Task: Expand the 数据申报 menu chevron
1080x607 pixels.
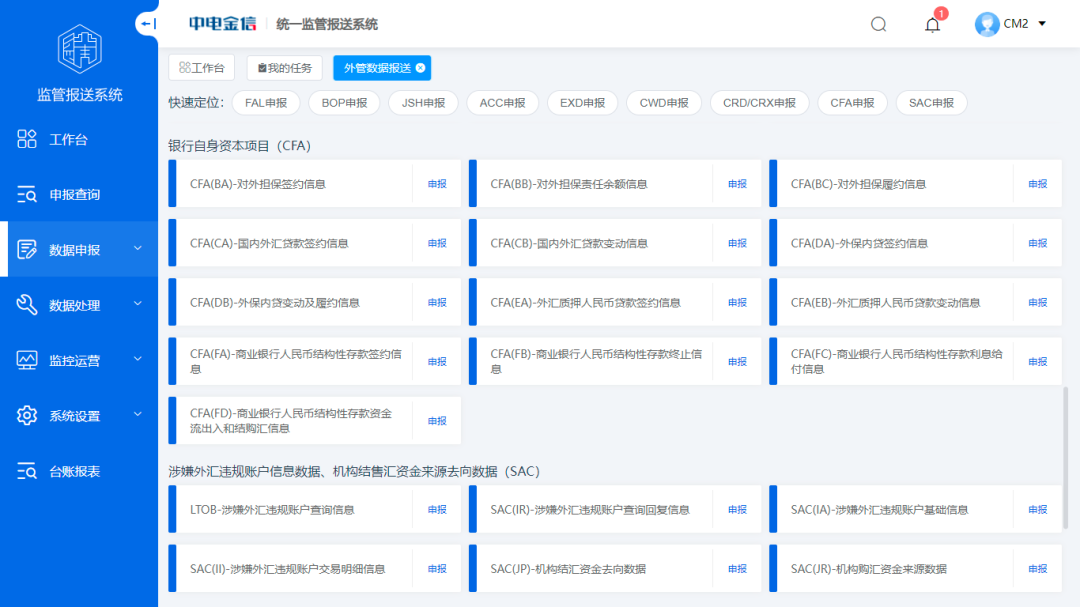Action: point(138,249)
